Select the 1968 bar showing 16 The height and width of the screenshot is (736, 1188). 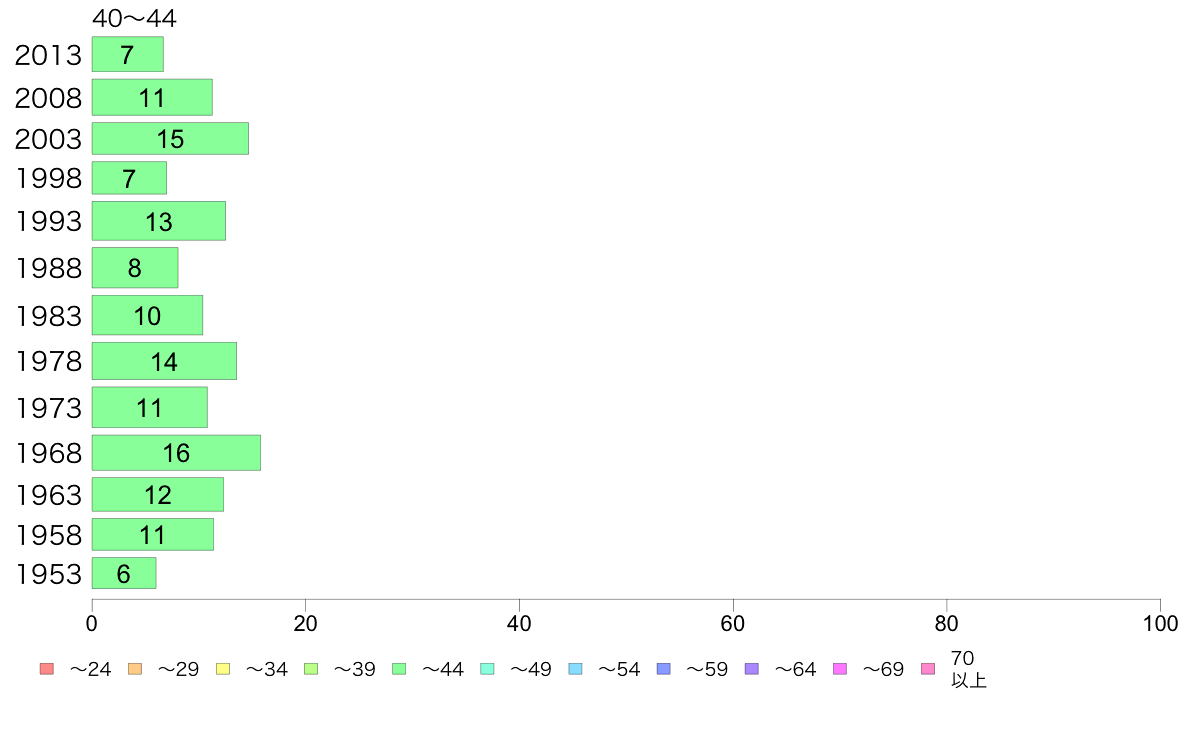[x=177, y=453]
